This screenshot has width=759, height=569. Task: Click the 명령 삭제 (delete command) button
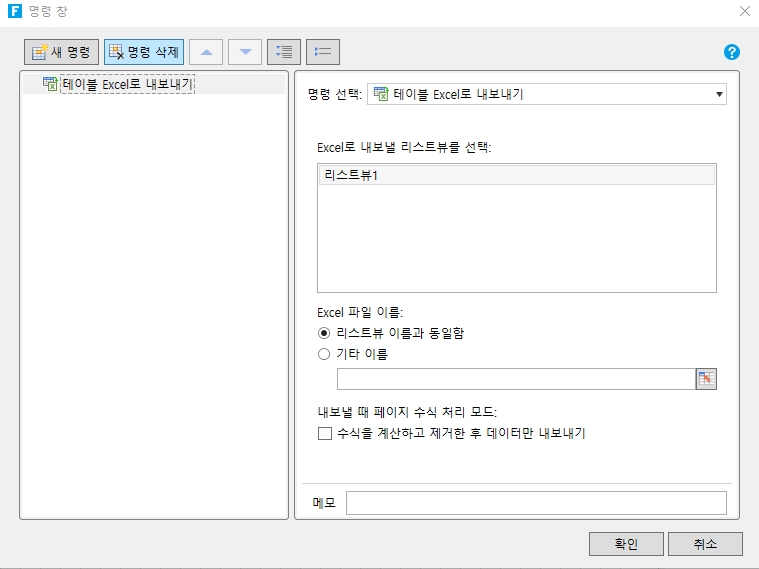click(144, 52)
